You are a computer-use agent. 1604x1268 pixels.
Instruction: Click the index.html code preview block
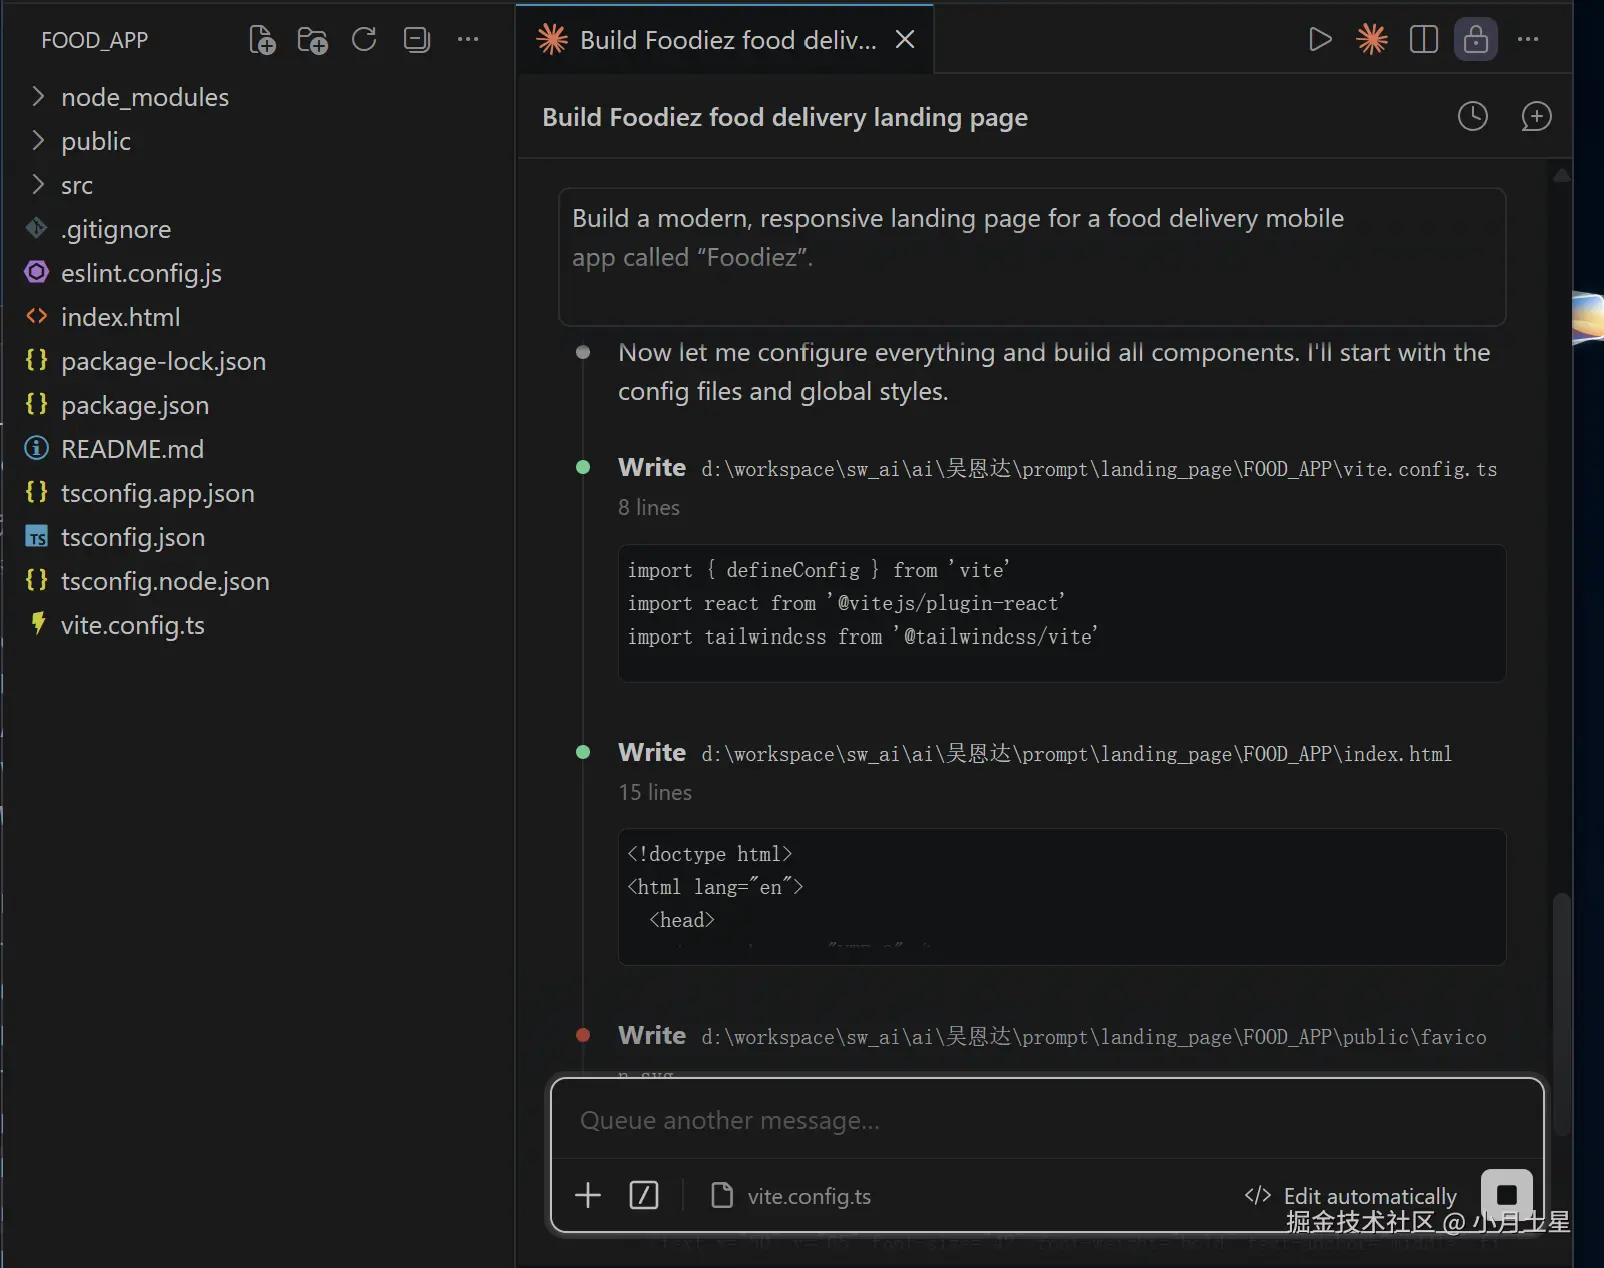click(1062, 896)
